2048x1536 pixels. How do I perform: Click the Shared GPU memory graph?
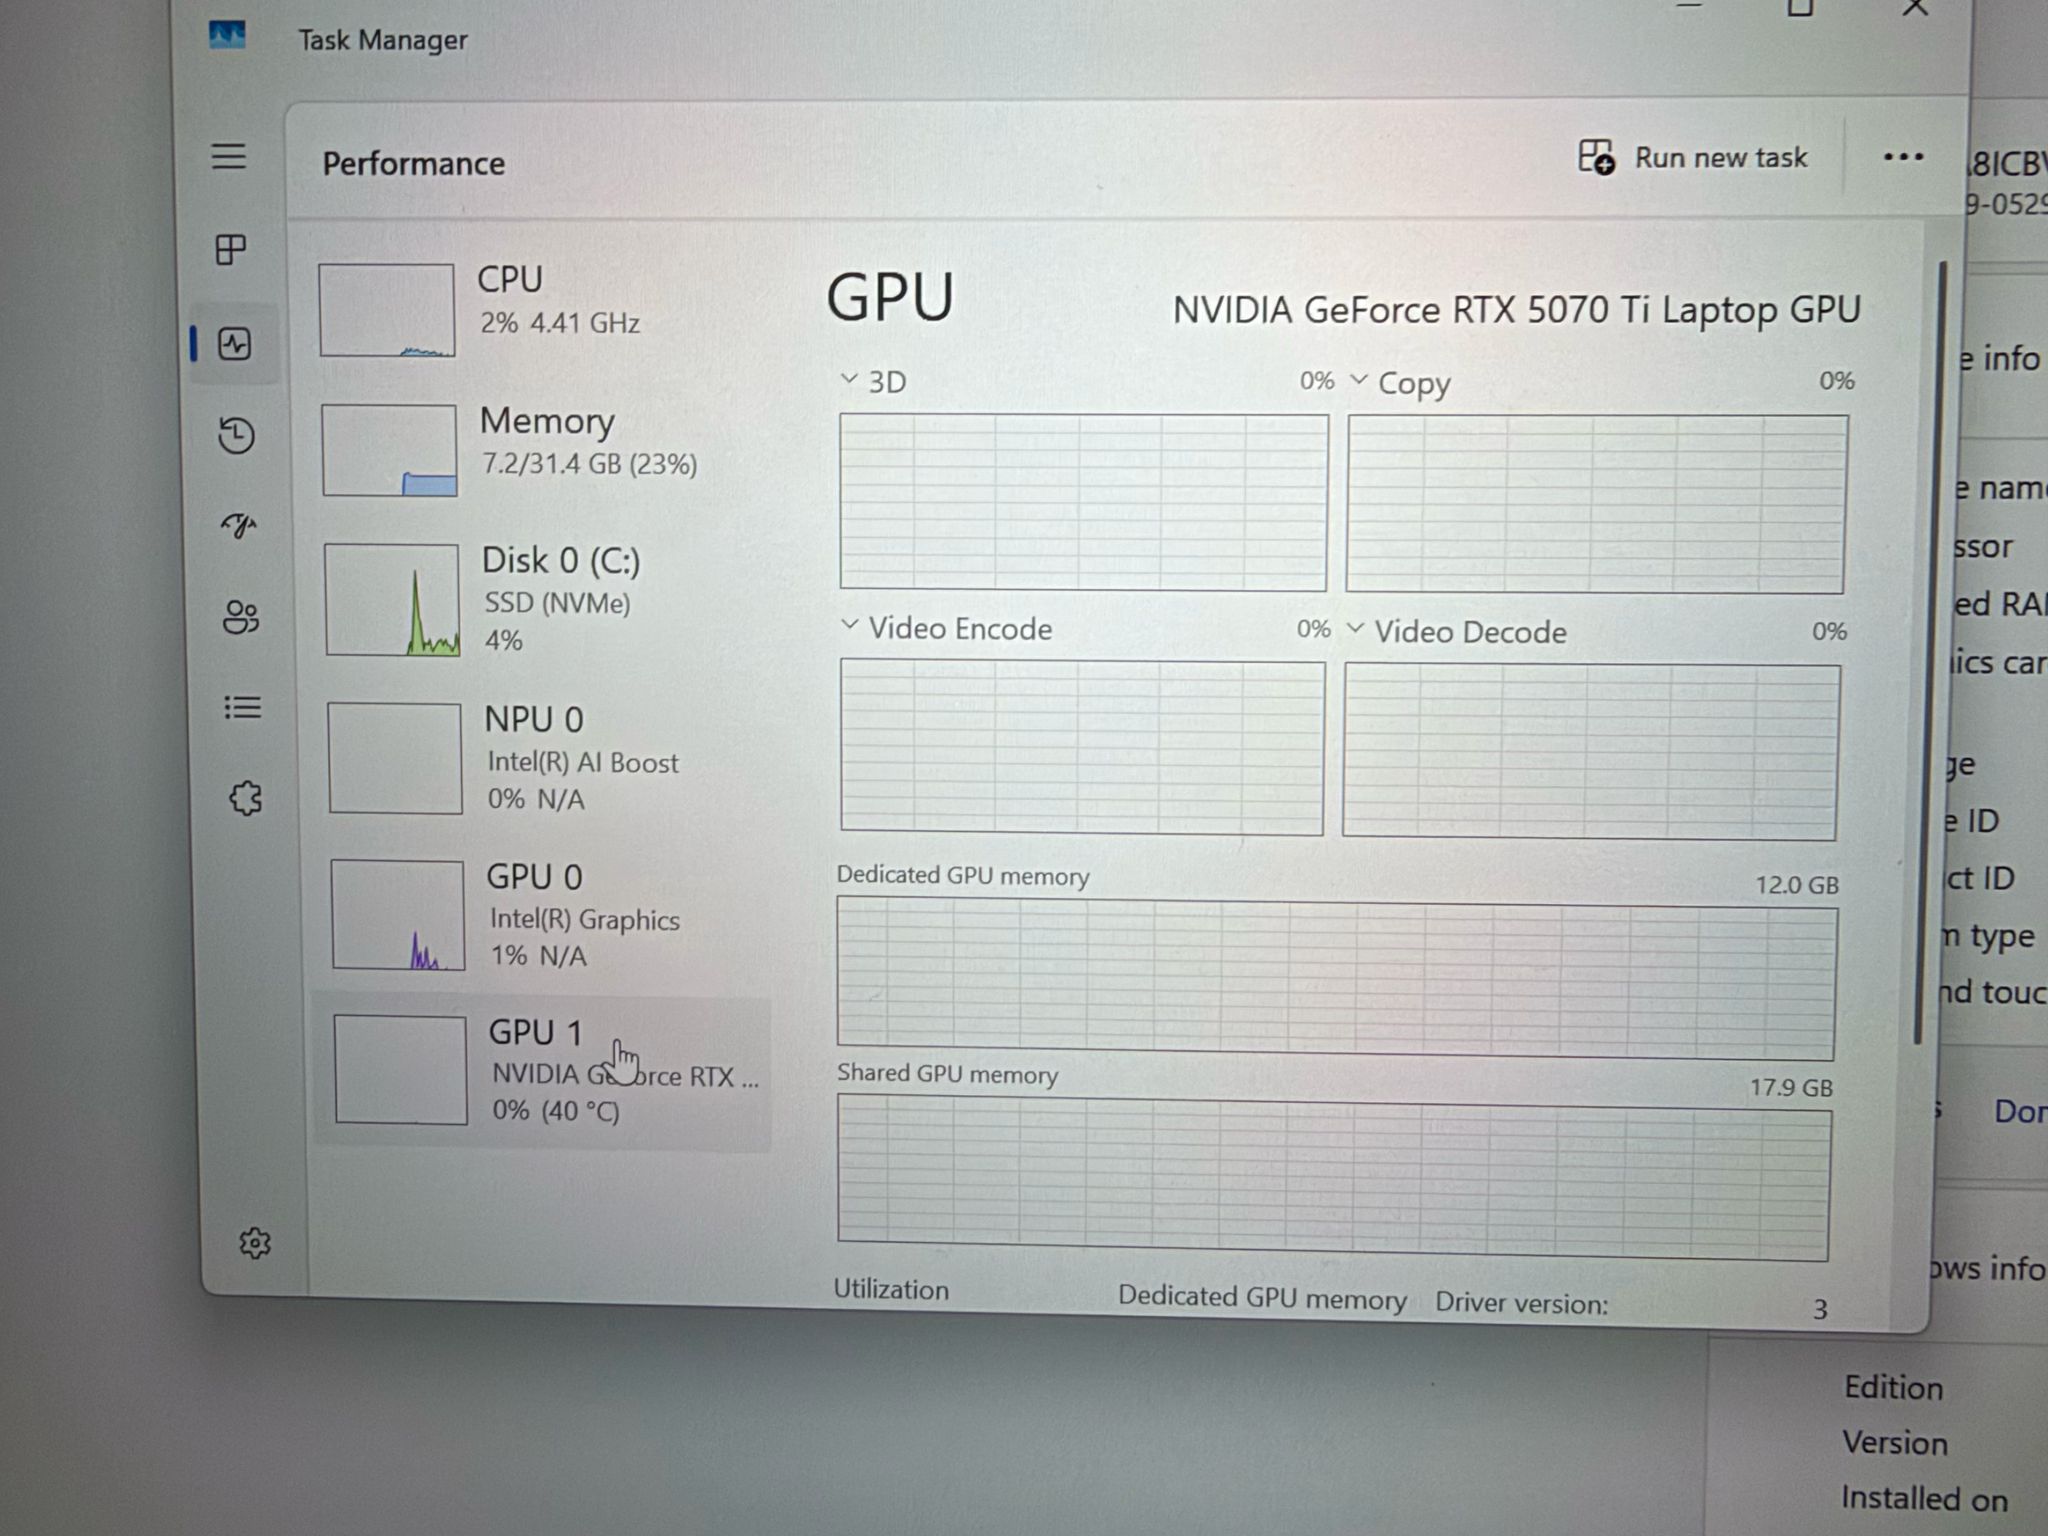click(1333, 1177)
